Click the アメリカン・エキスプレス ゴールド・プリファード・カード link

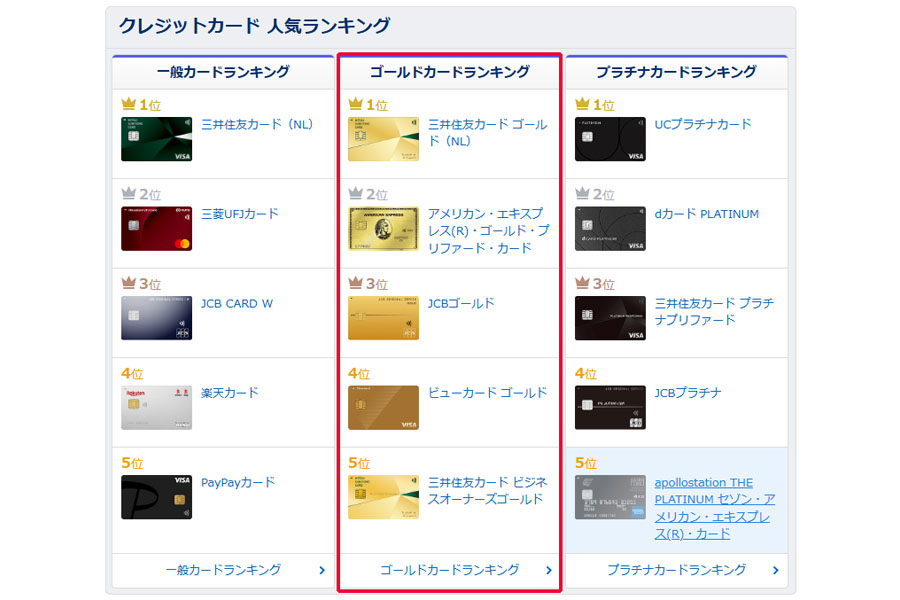click(x=488, y=231)
